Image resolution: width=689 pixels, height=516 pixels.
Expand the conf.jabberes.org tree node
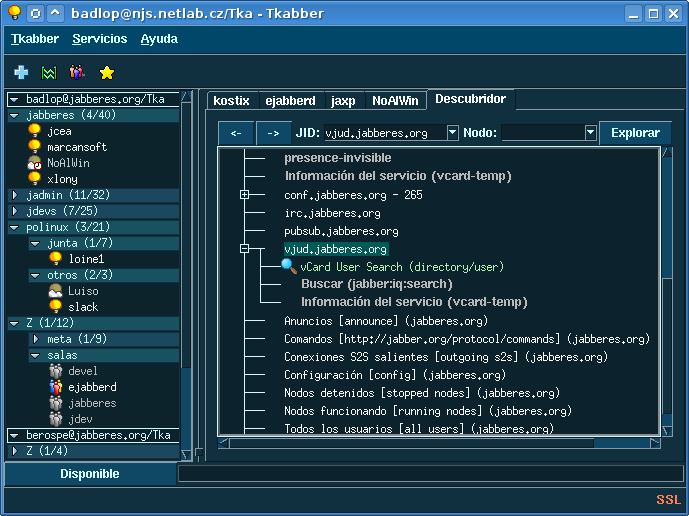[x=244, y=195]
